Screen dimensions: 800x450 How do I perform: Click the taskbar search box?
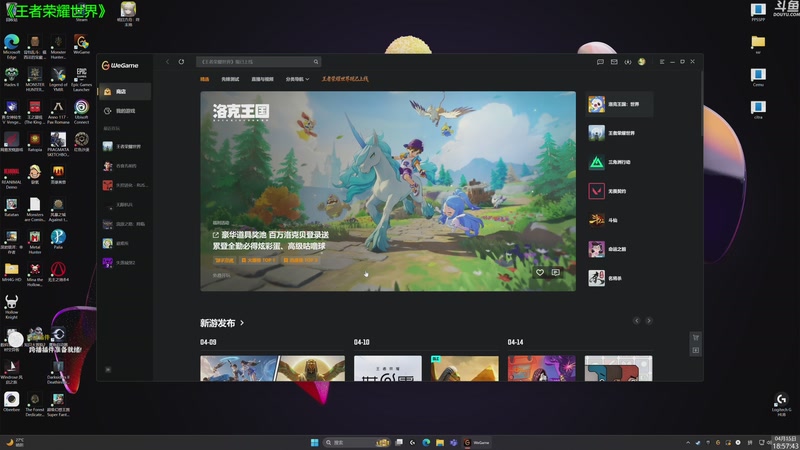pyautogui.click(x=357, y=442)
